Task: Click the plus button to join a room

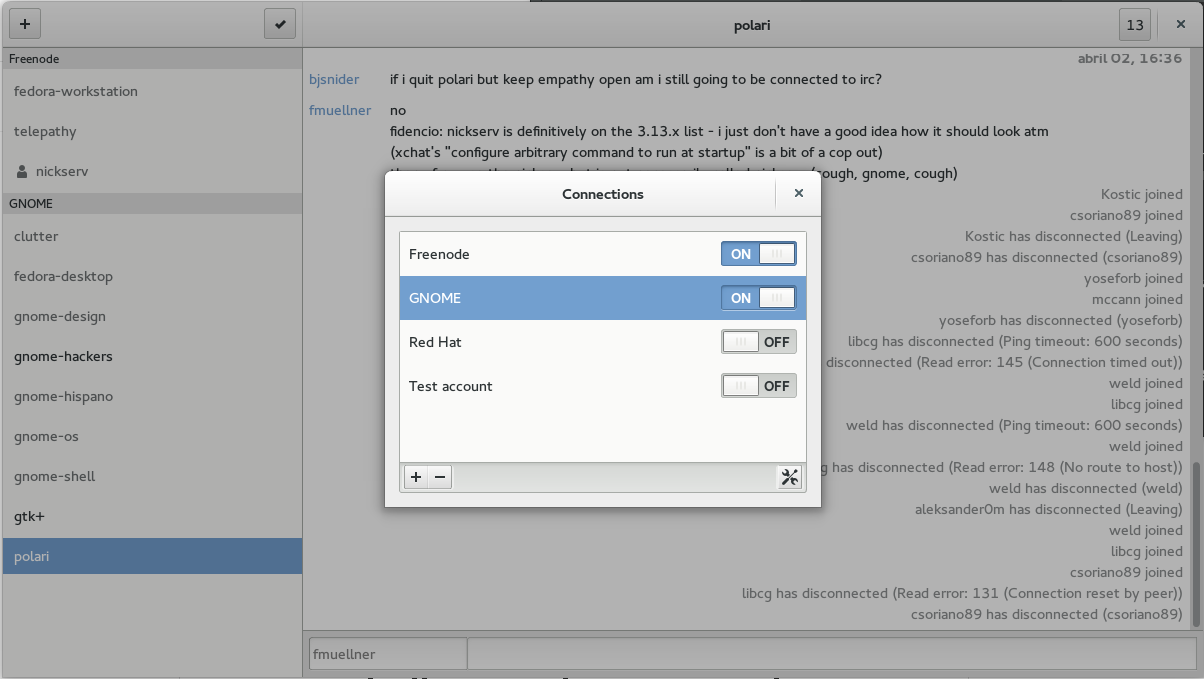Action: pos(25,24)
